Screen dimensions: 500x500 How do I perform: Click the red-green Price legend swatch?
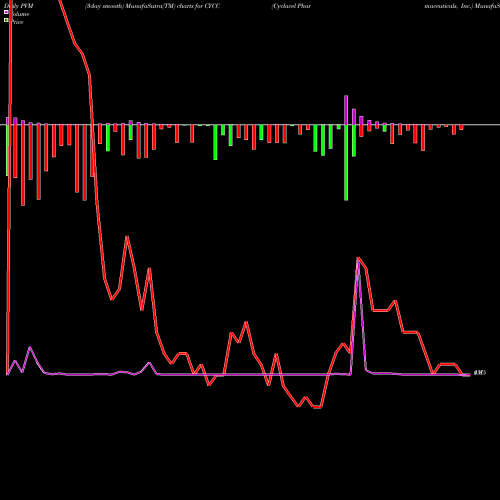point(6,20)
